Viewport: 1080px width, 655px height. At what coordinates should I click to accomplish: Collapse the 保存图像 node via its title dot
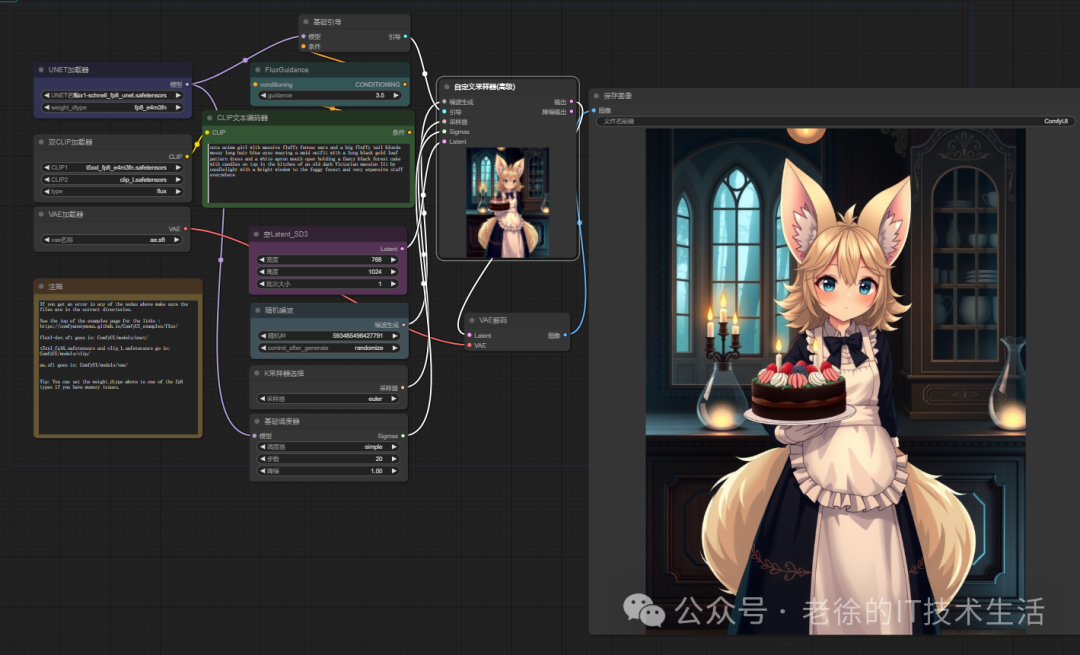click(596, 96)
